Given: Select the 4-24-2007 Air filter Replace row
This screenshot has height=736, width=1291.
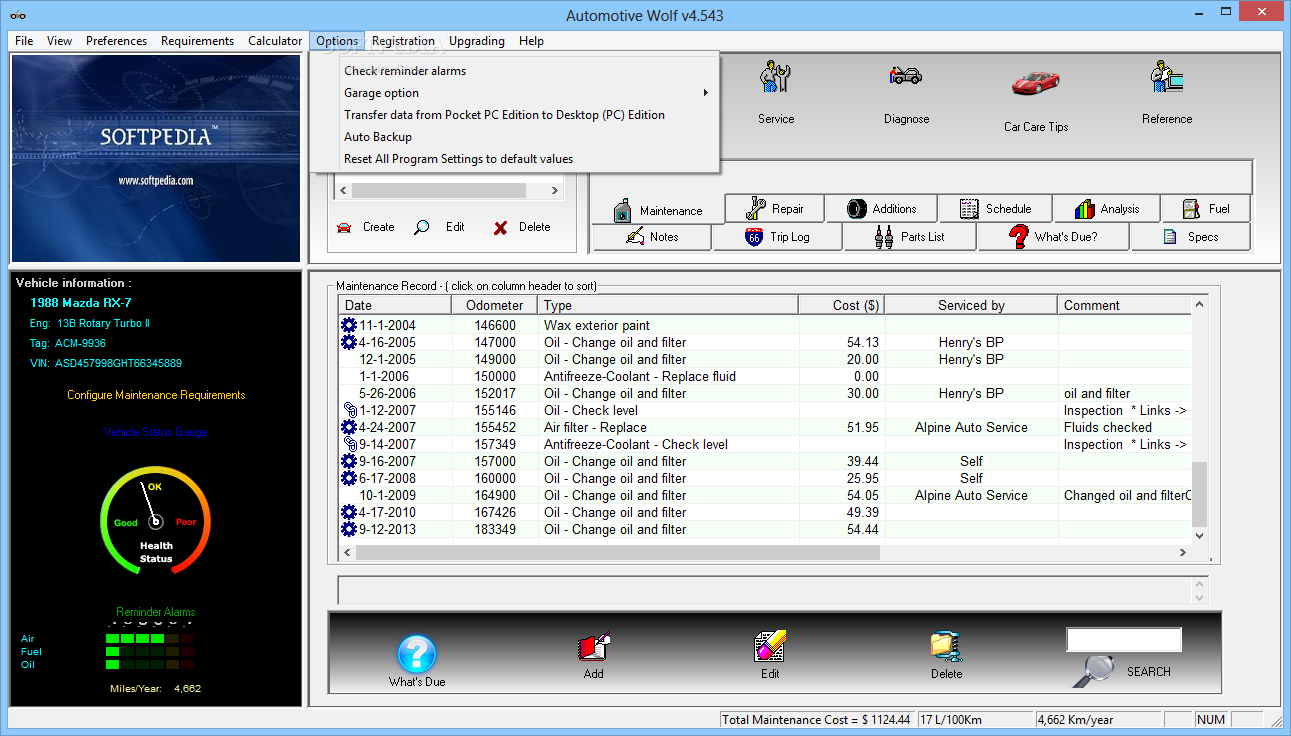Looking at the screenshot, I should tap(766, 427).
